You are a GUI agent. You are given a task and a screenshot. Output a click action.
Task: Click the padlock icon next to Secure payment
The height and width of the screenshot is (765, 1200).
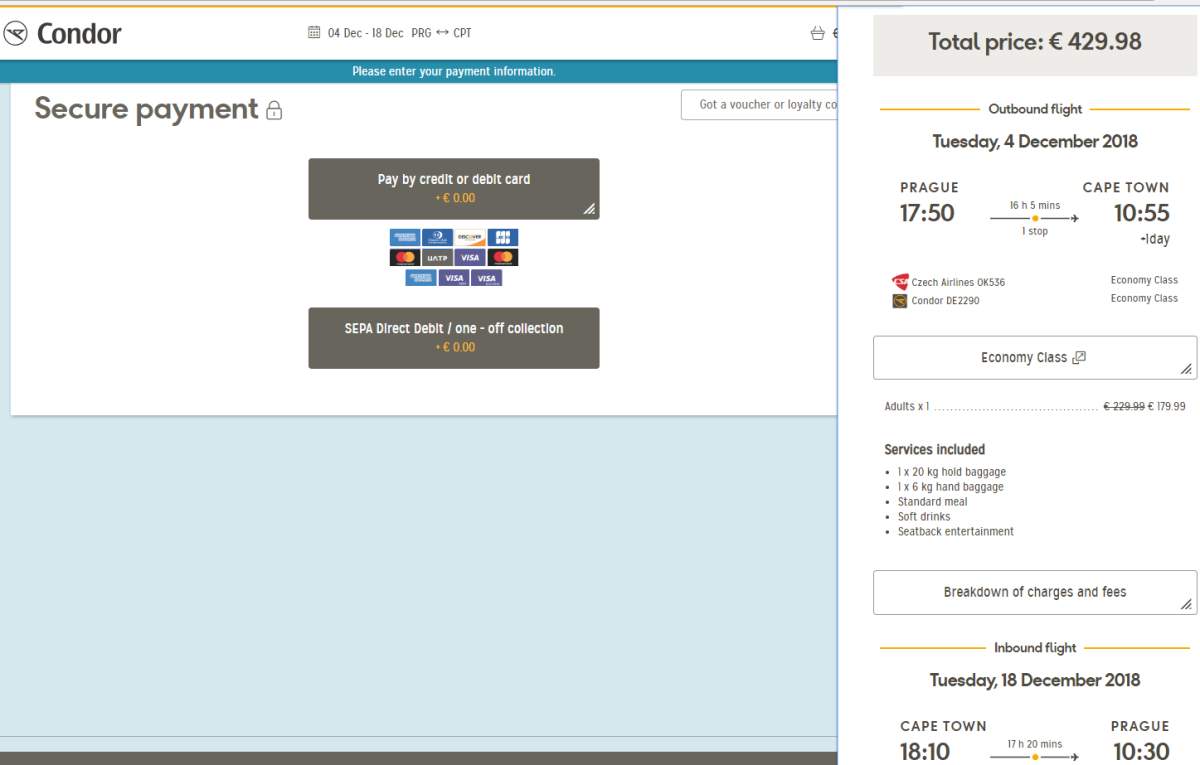click(274, 110)
